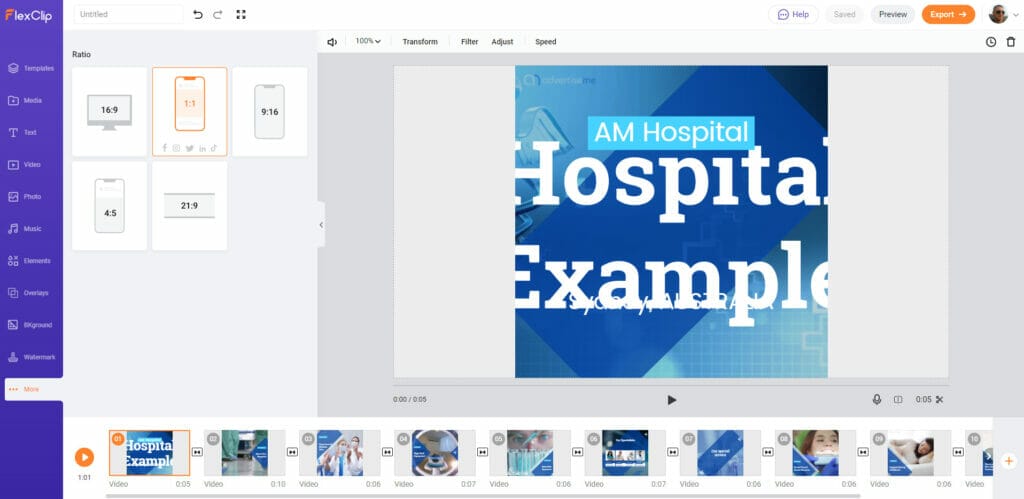The width and height of the screenshot is (1024, 499).
Task: Add a new storyboard with plus button
Action: 1009,460
